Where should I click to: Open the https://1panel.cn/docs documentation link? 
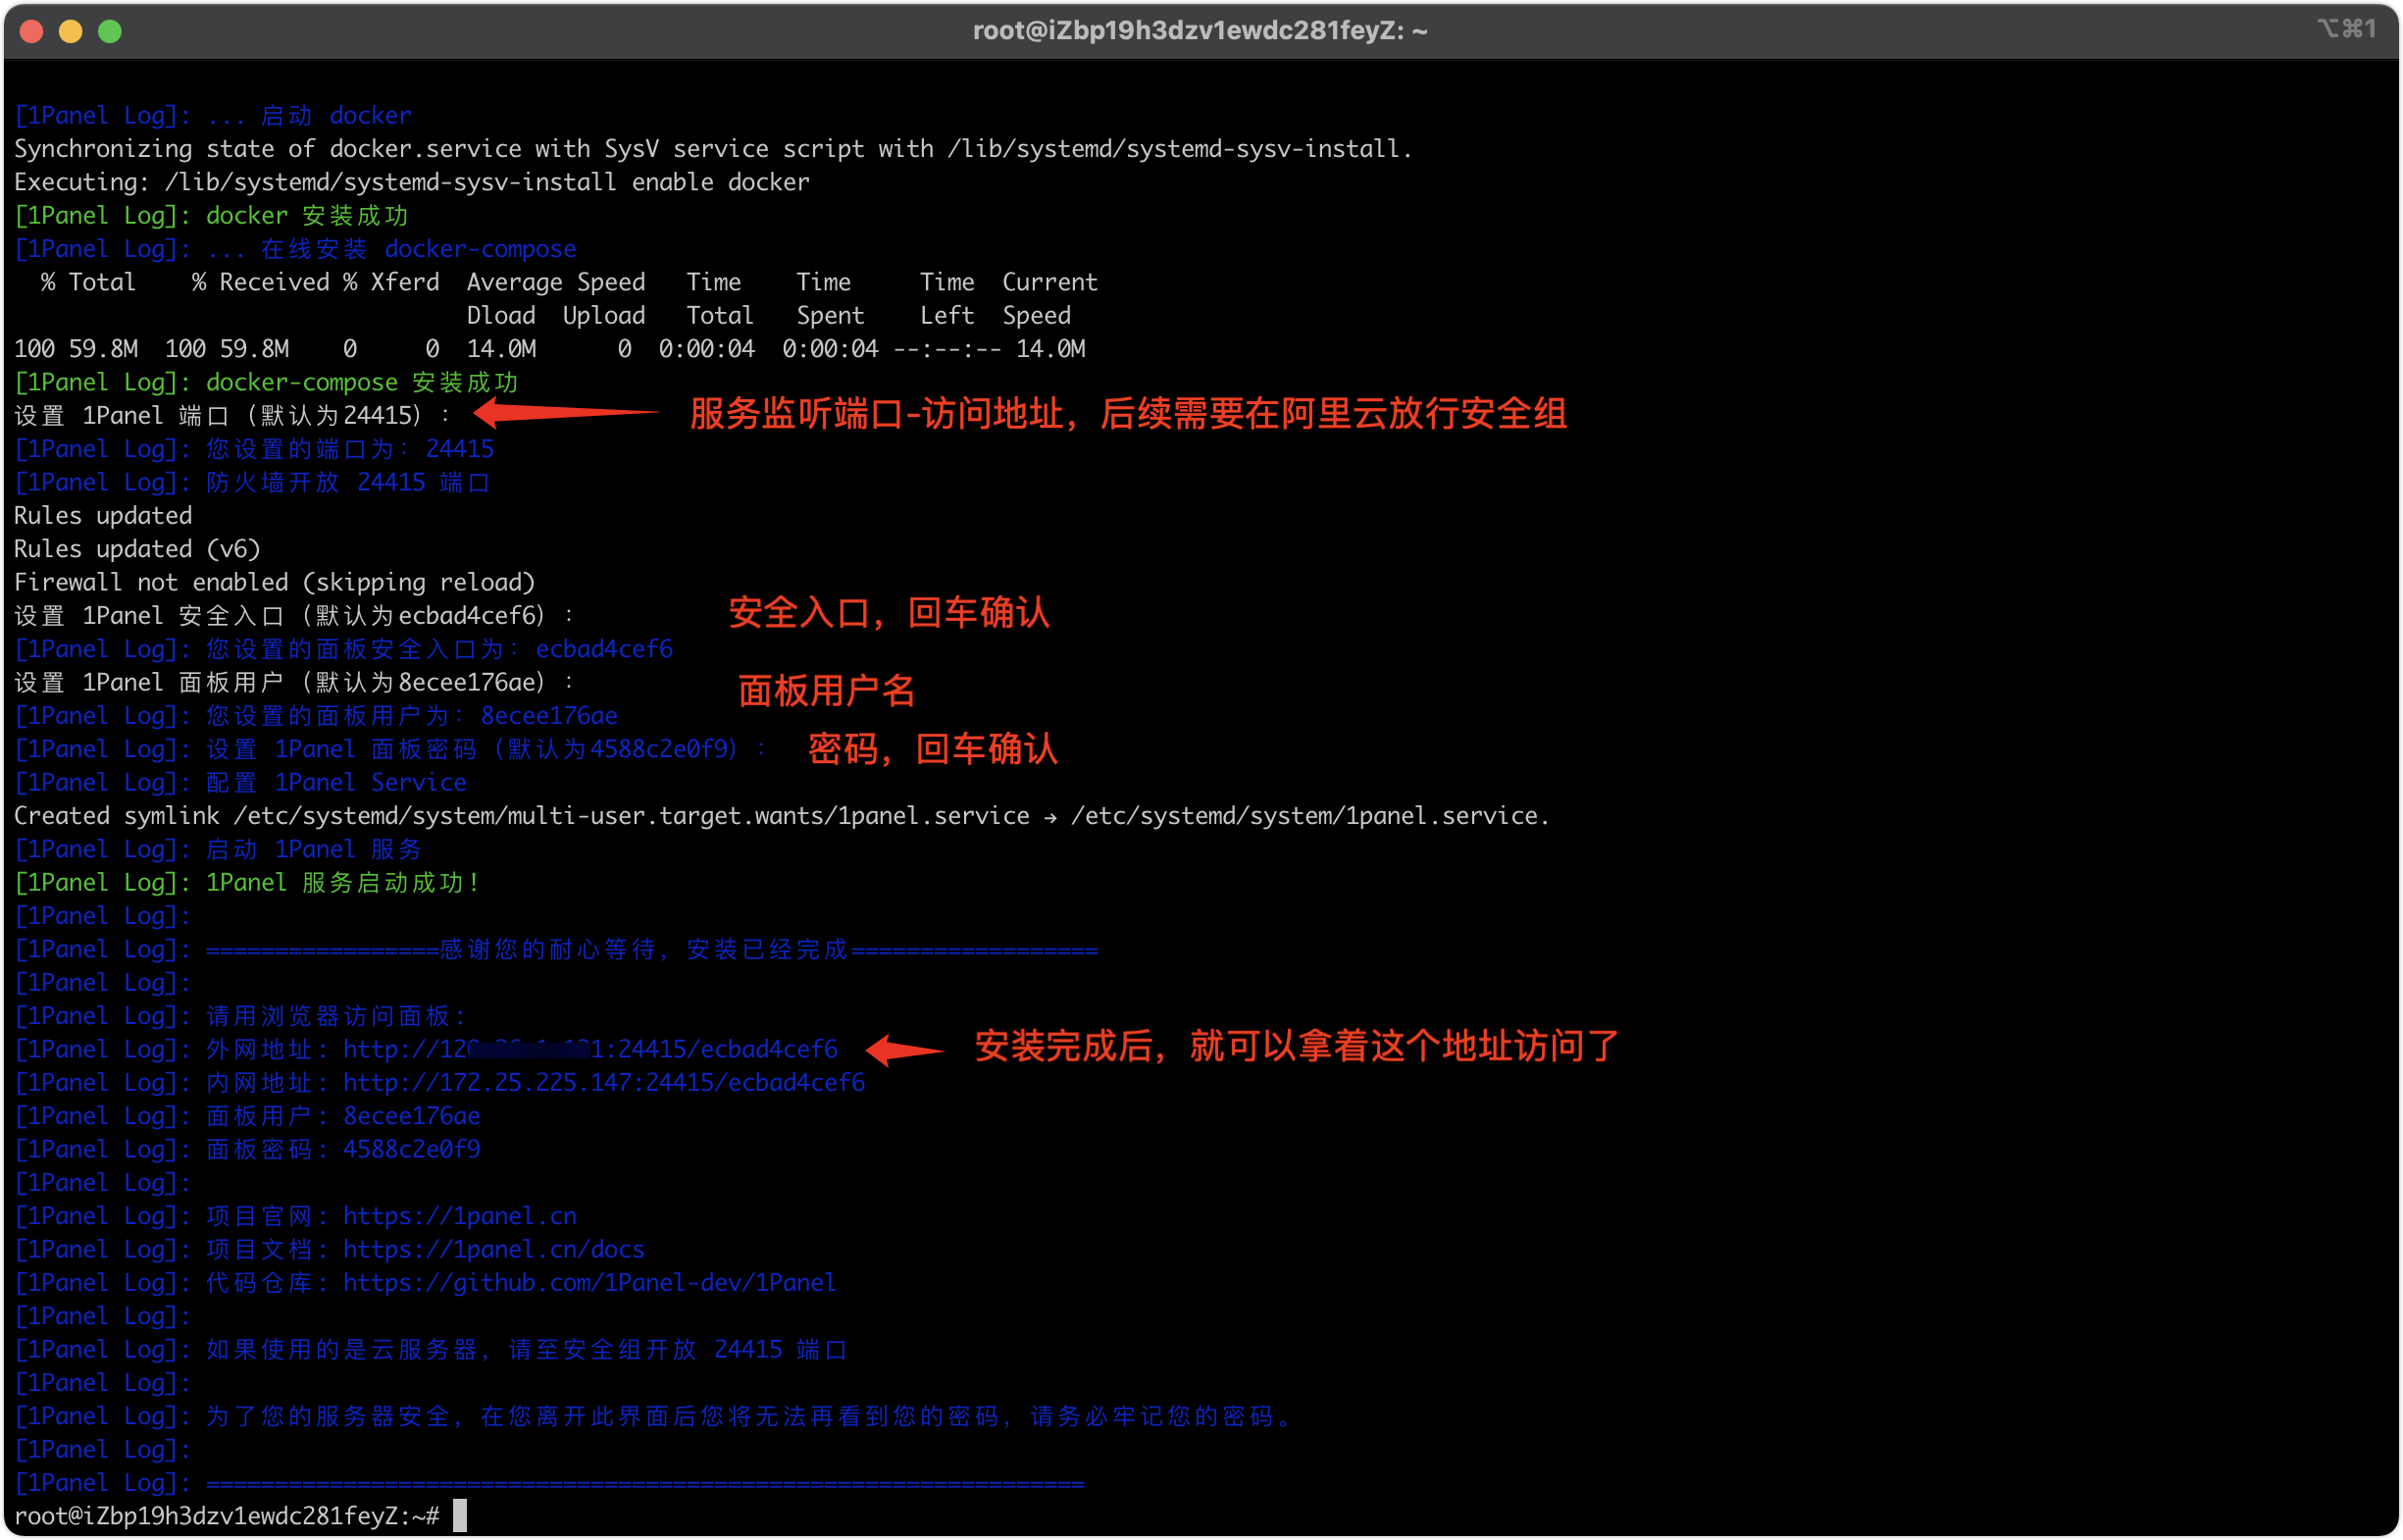pos(493,1249)
